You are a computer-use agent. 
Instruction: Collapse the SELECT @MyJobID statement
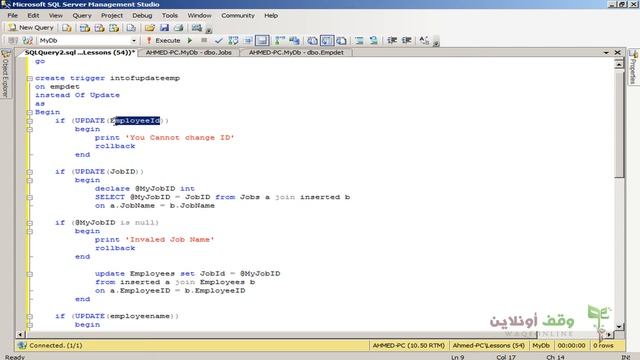tap(30, 197)
